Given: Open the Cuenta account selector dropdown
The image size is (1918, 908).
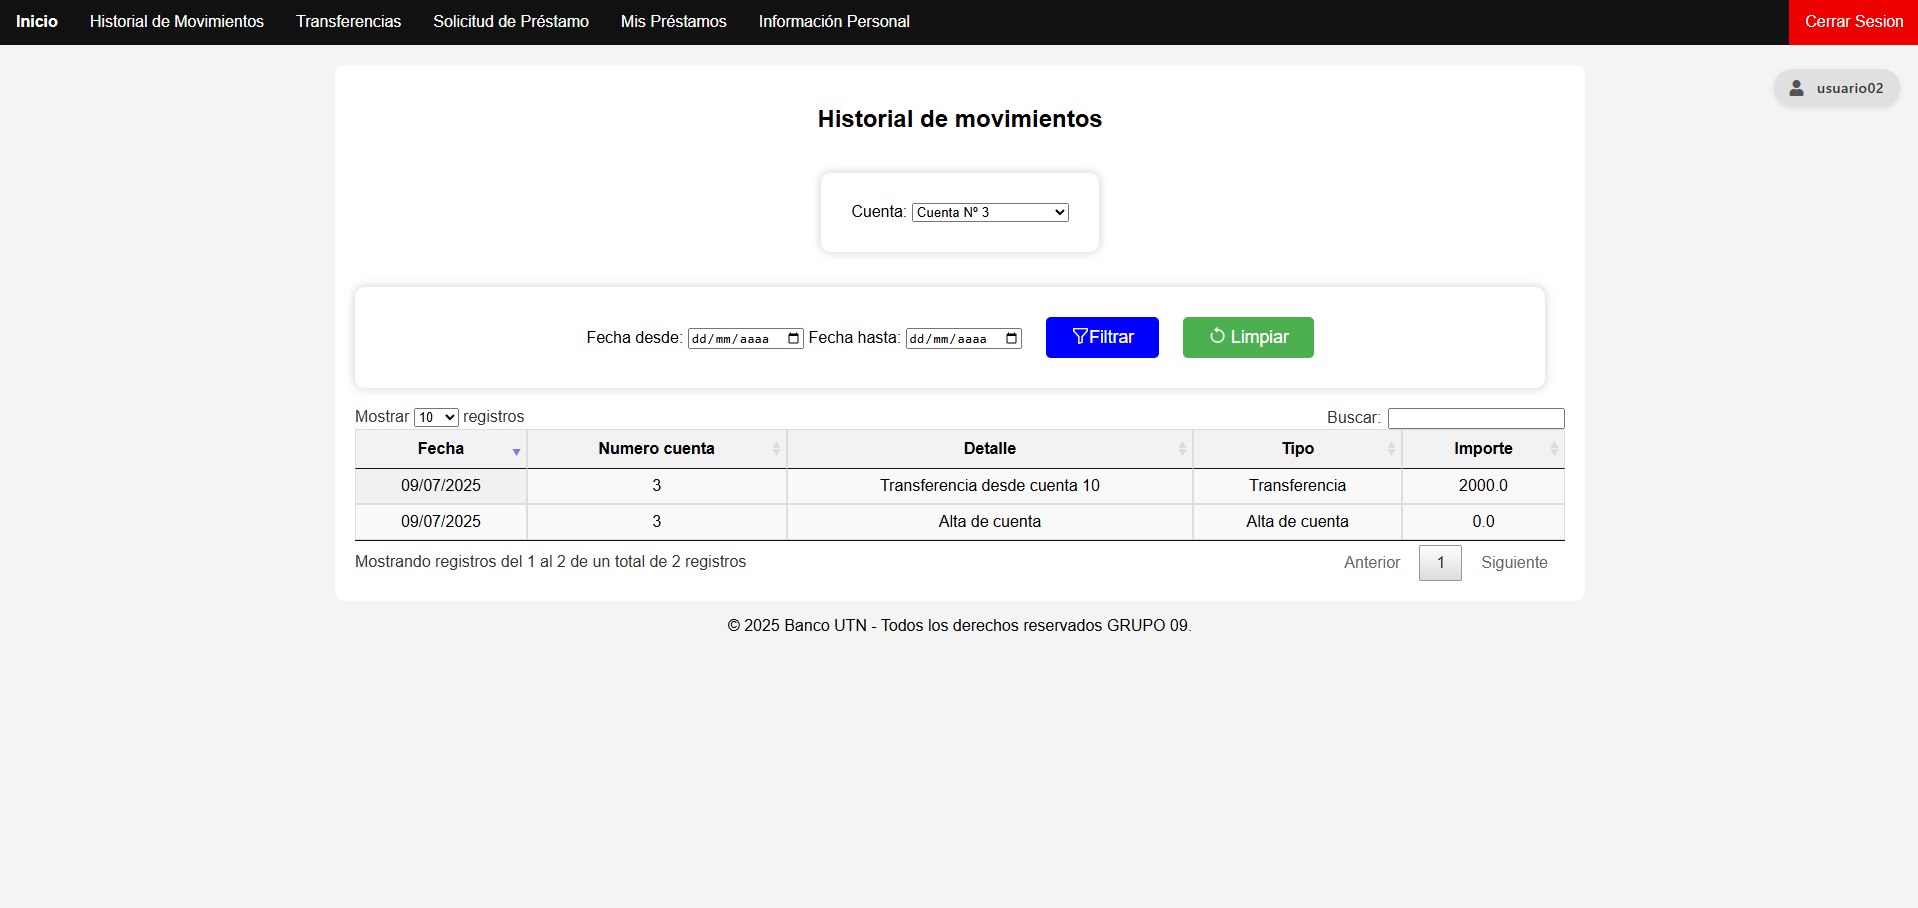Looking at the screenshot, I should (x=989, y=212).
